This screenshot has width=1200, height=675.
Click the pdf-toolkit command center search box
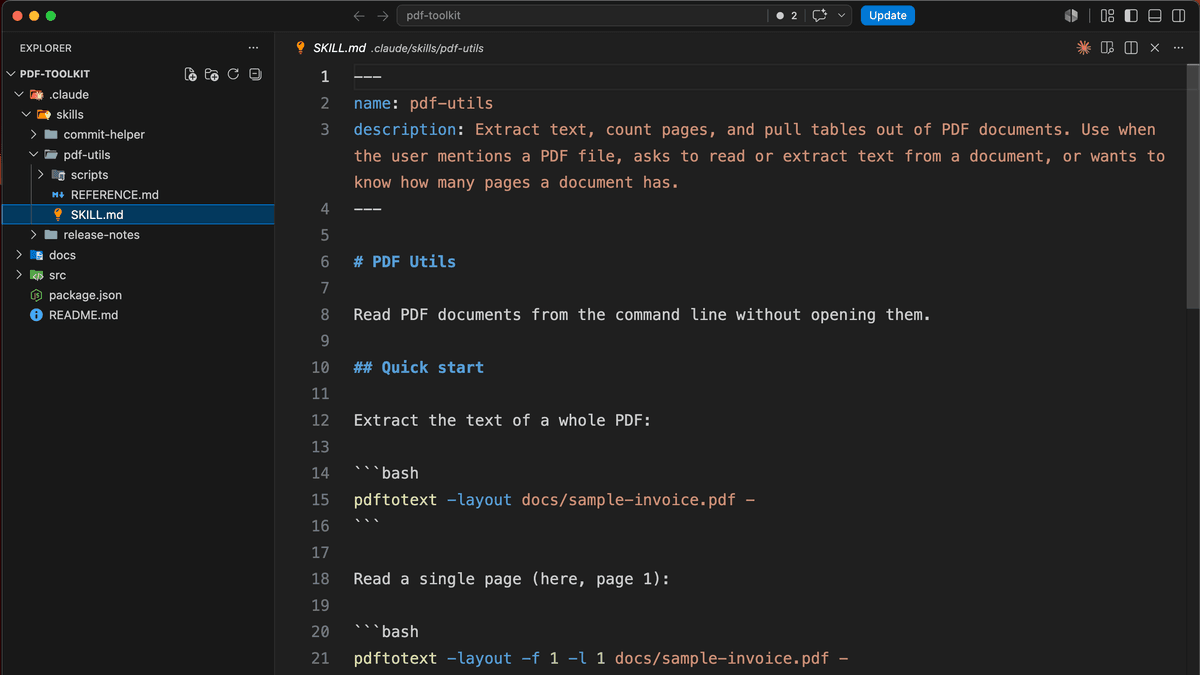click(583, 15)
